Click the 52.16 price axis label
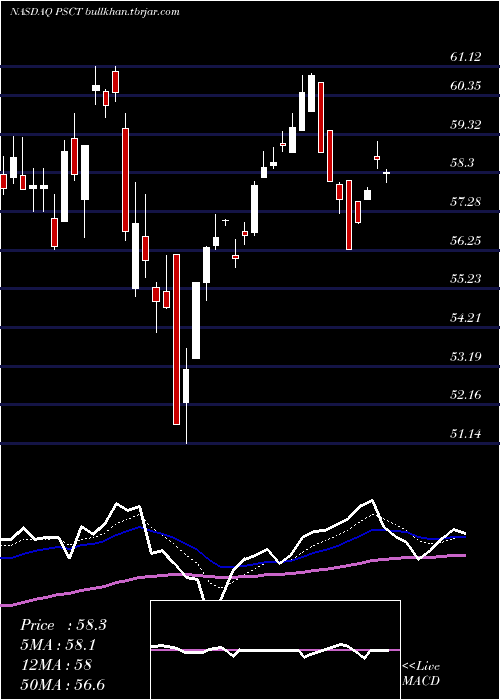Viewport: 500px width, 700px height. [x=466, y=395]
